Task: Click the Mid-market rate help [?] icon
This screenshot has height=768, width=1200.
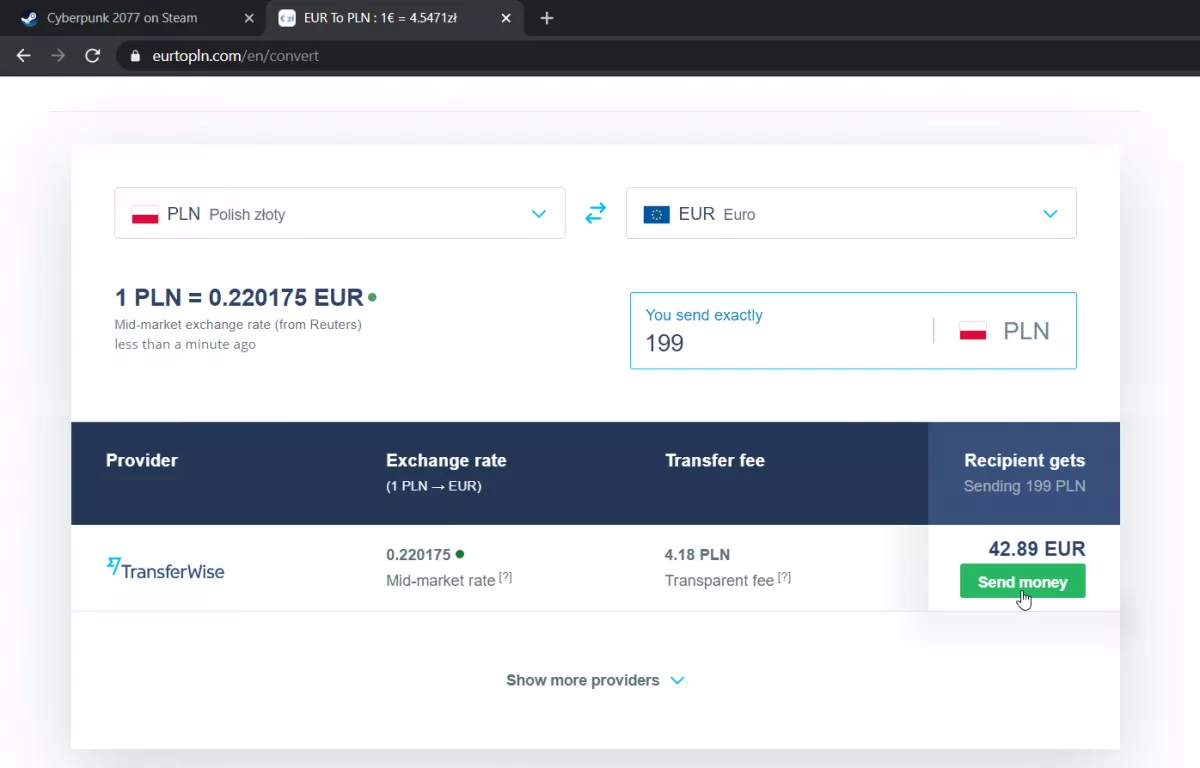Action: coord(505,577)
